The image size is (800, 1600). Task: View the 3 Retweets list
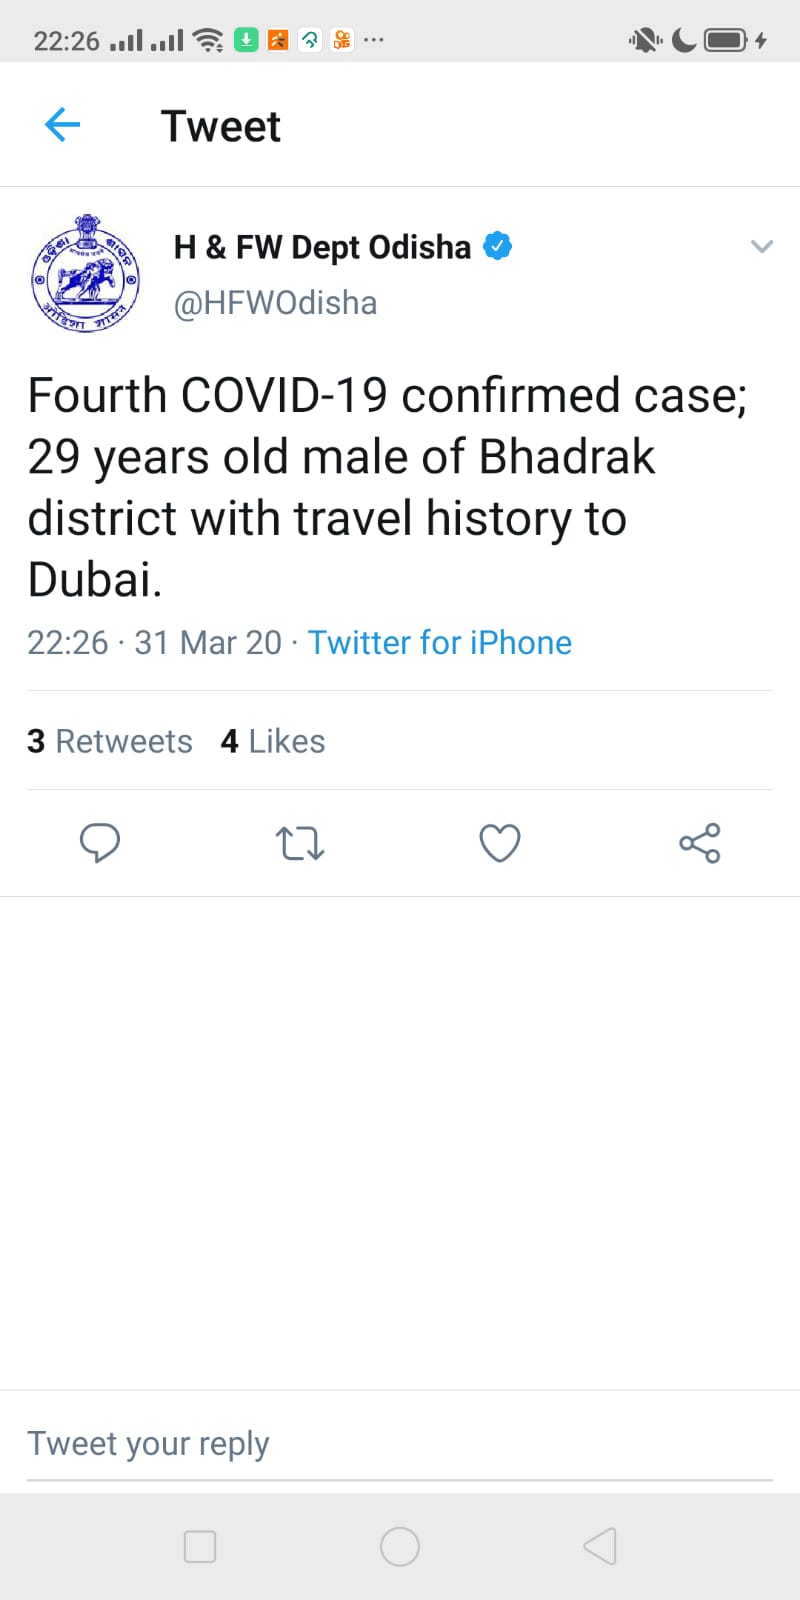click(x=110, y=741)
